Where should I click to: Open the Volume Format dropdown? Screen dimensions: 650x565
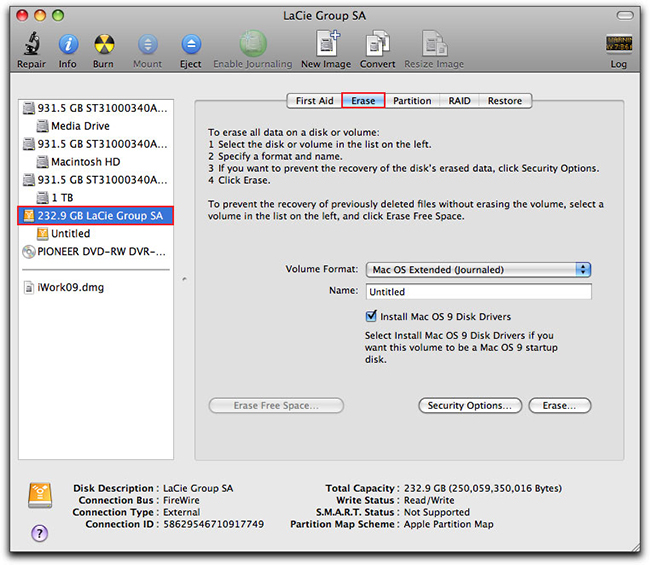[478, 270]
